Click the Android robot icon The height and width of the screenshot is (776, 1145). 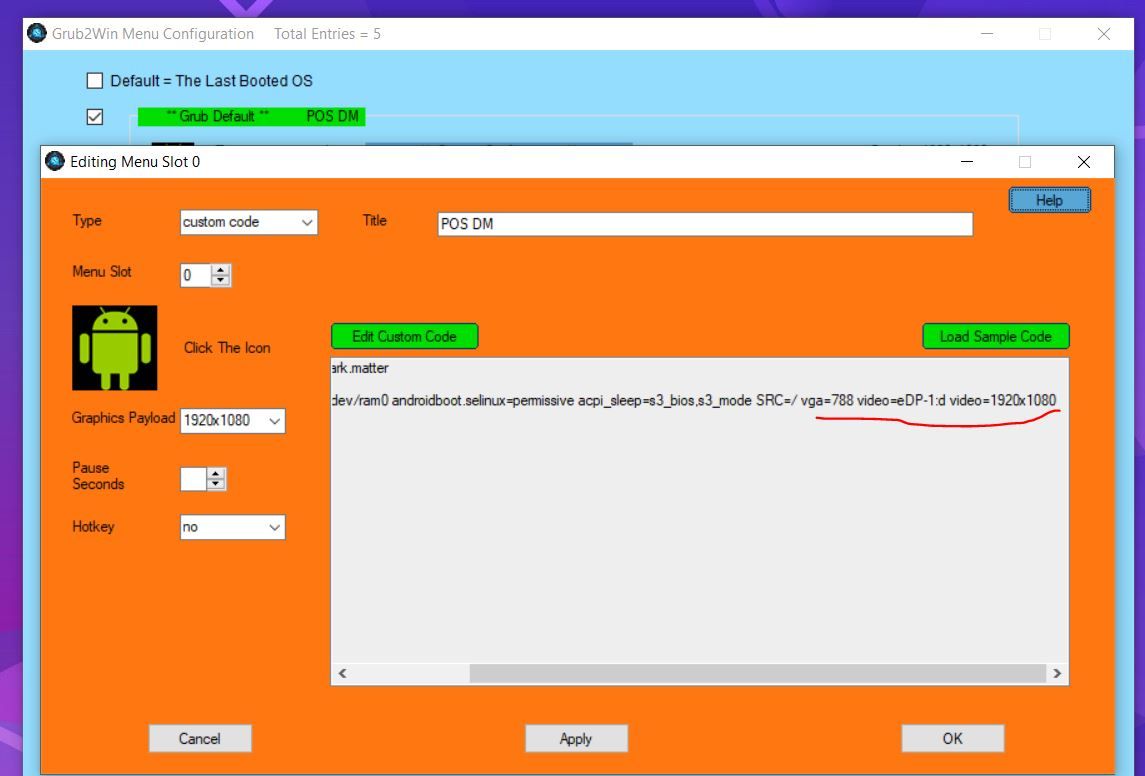[x=114, y=347]
